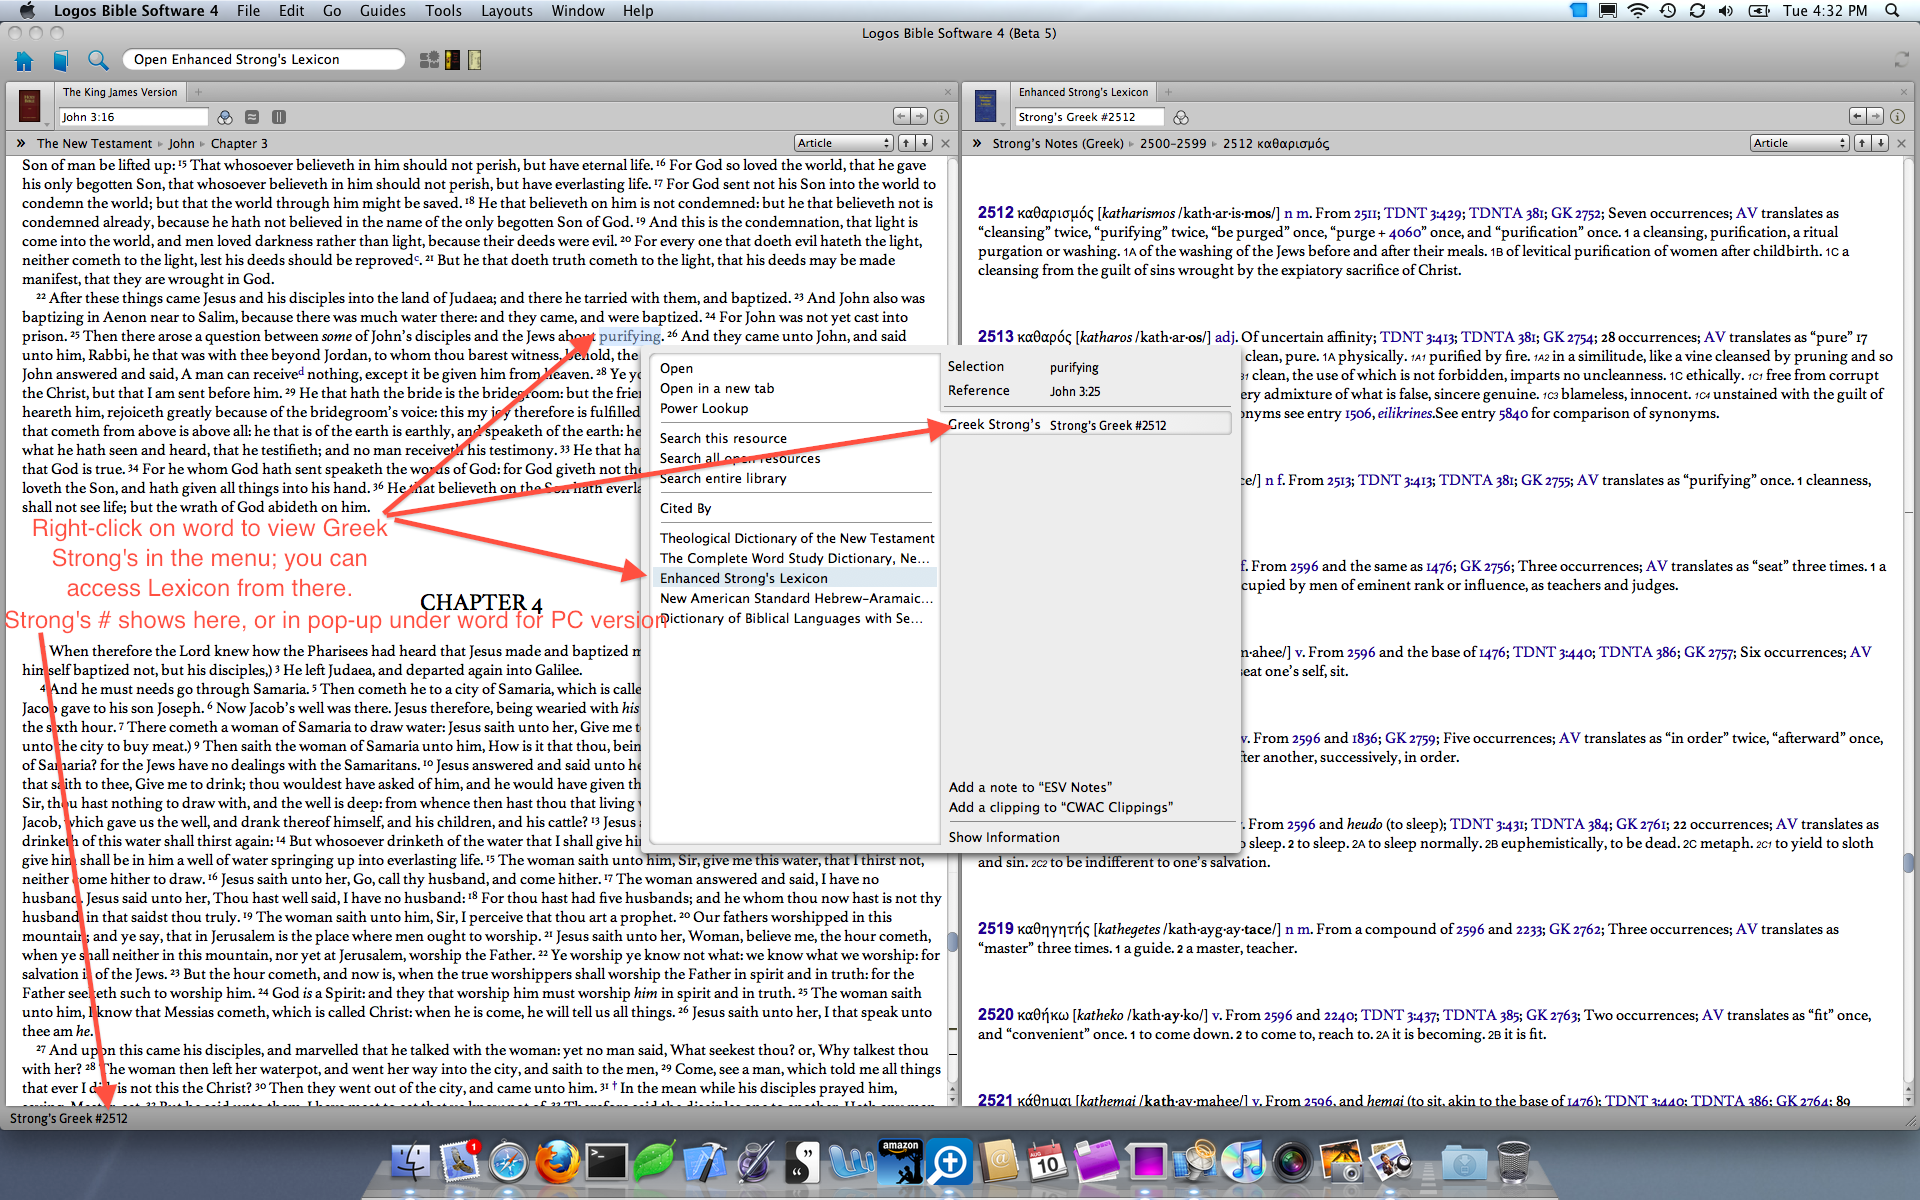Close the Lexicon locator bar
This screenshot has height=1200, width=1920.
pos(1902,143)
